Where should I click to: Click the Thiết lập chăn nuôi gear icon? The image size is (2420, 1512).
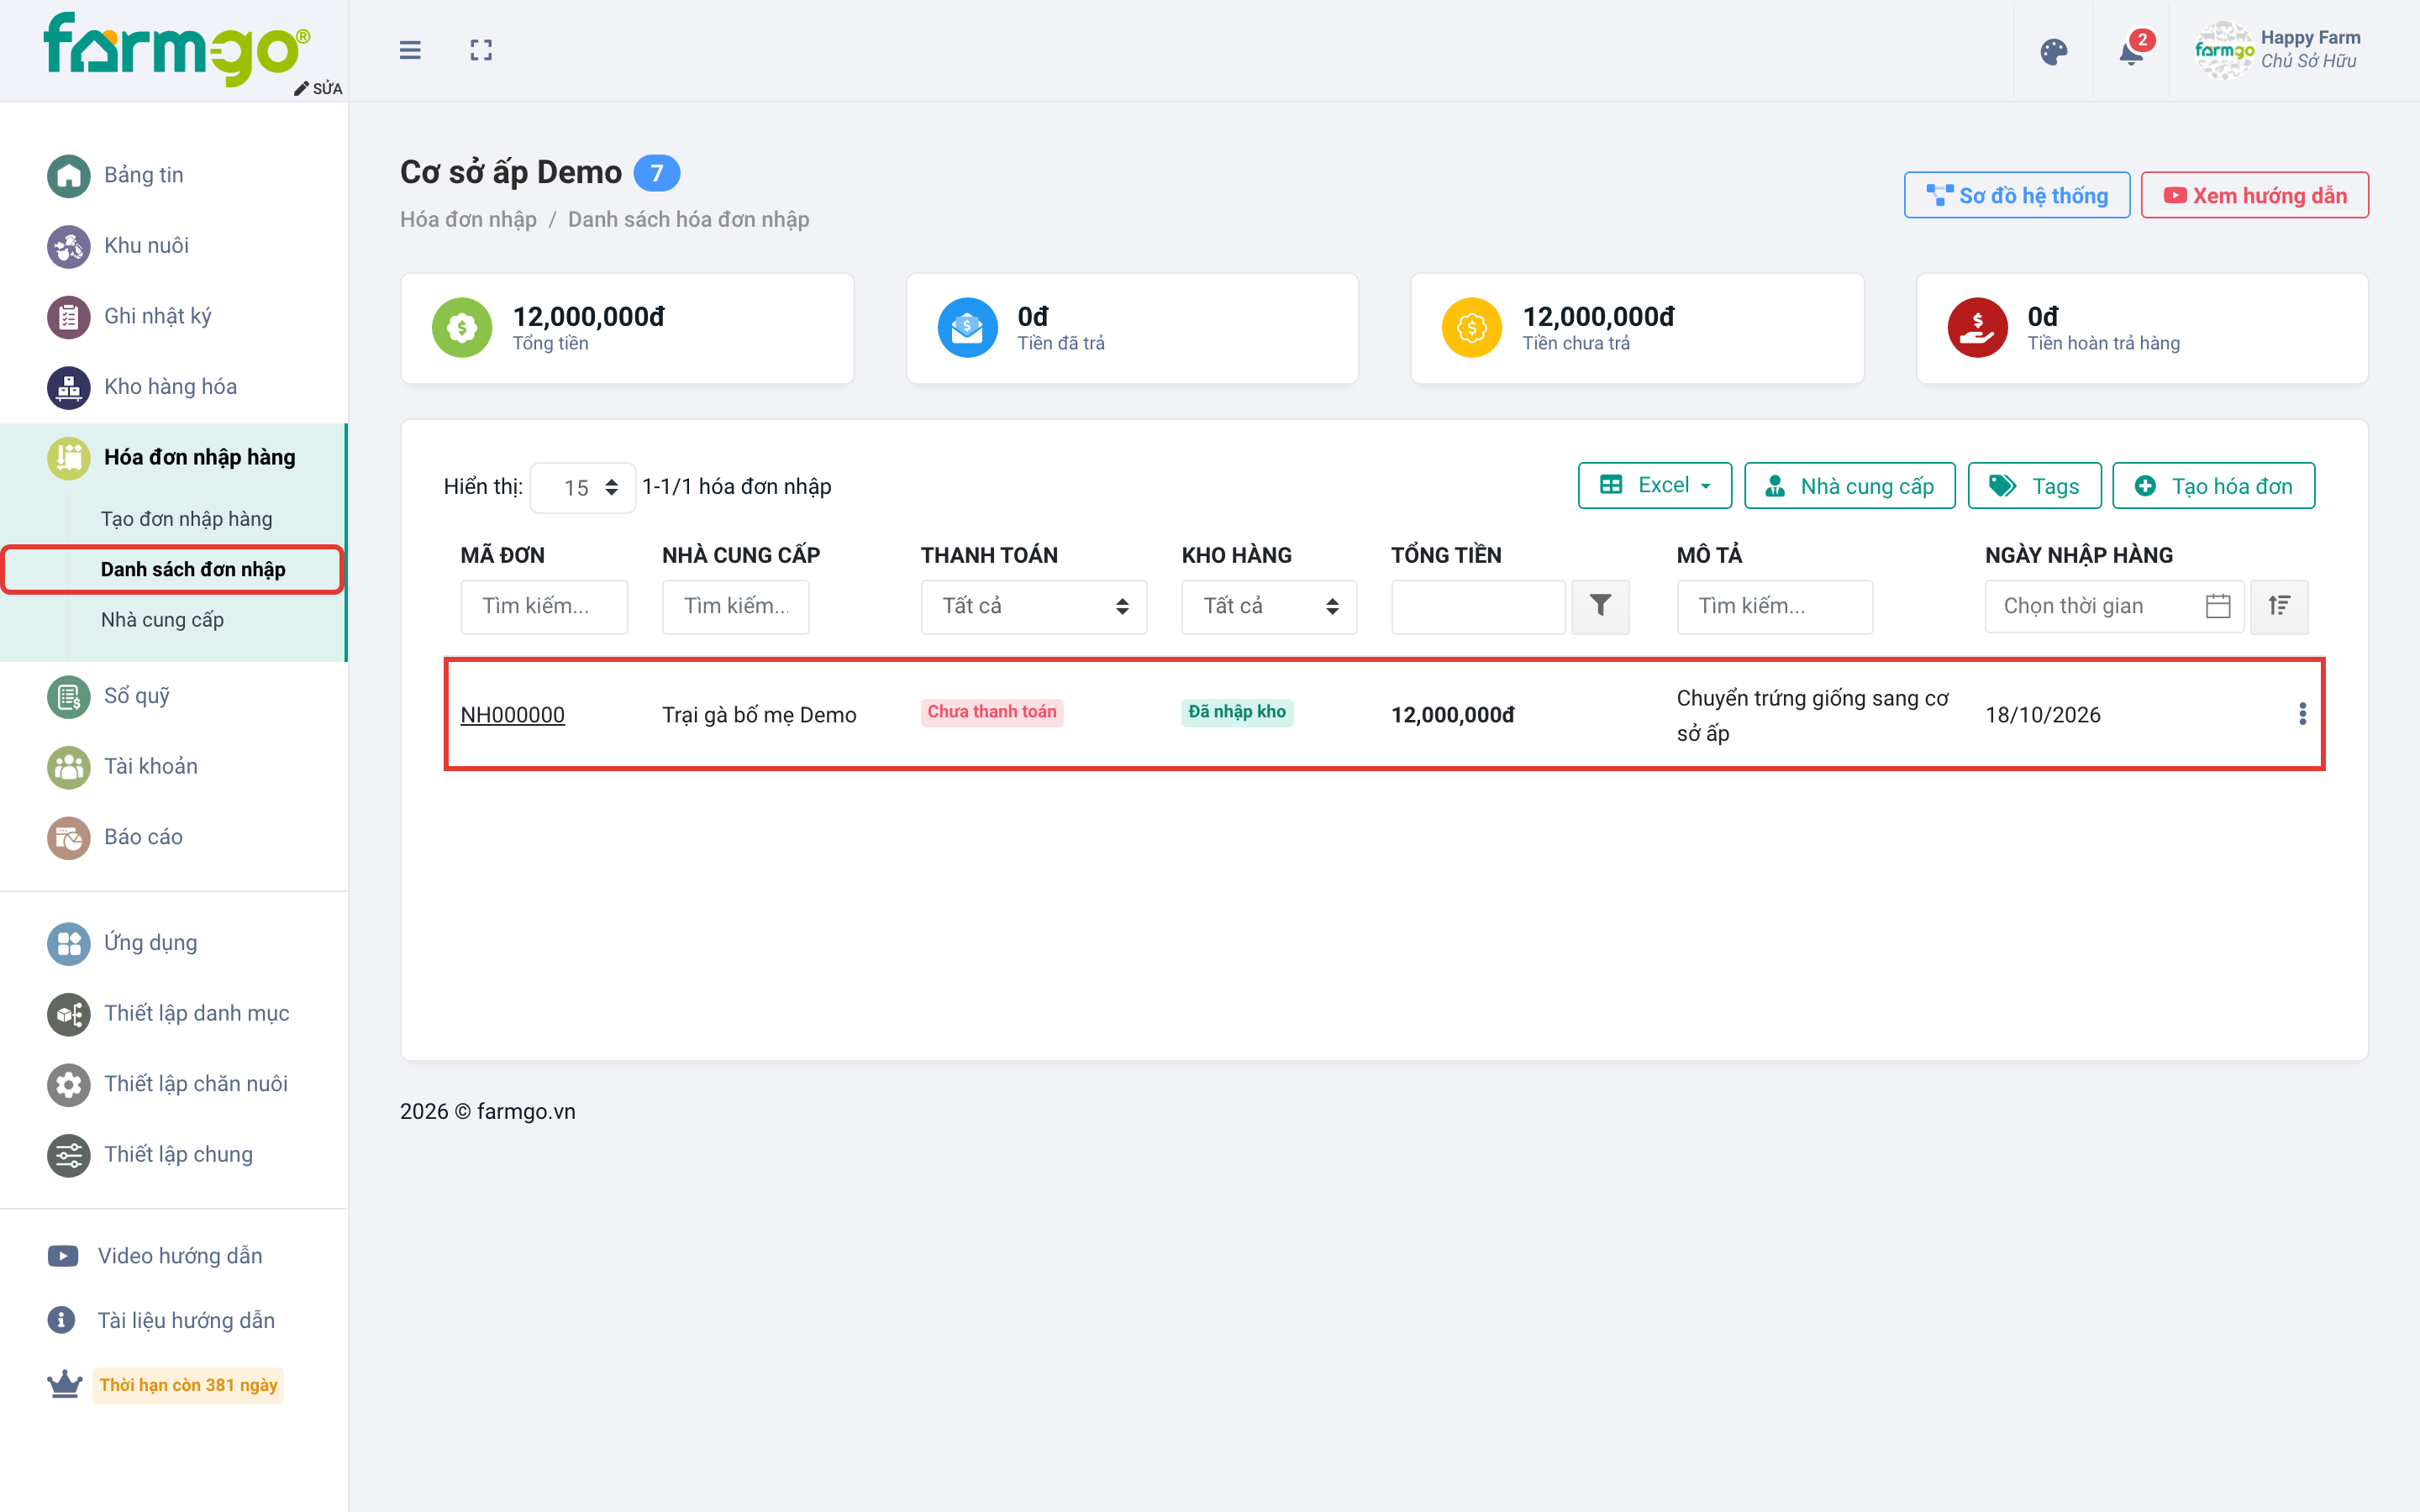68,1085
